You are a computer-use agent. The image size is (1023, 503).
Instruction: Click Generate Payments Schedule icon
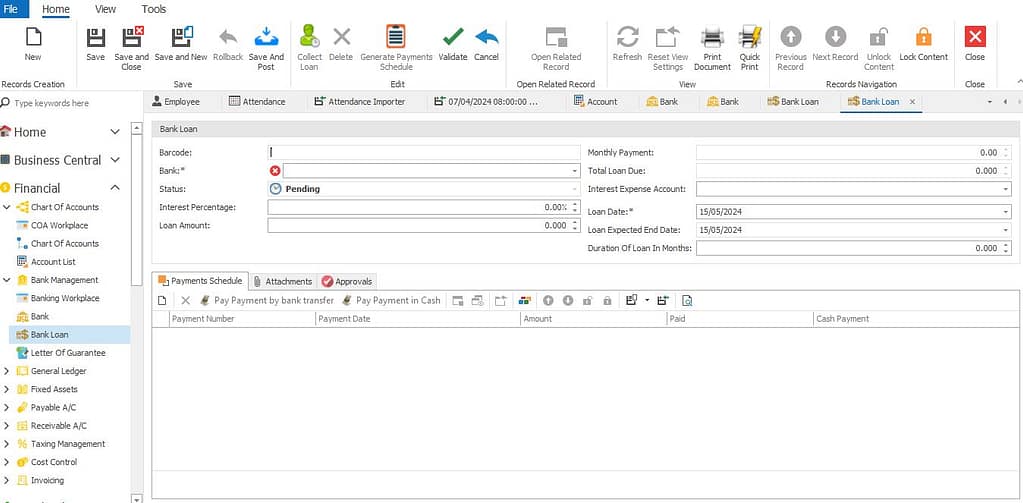395,37
